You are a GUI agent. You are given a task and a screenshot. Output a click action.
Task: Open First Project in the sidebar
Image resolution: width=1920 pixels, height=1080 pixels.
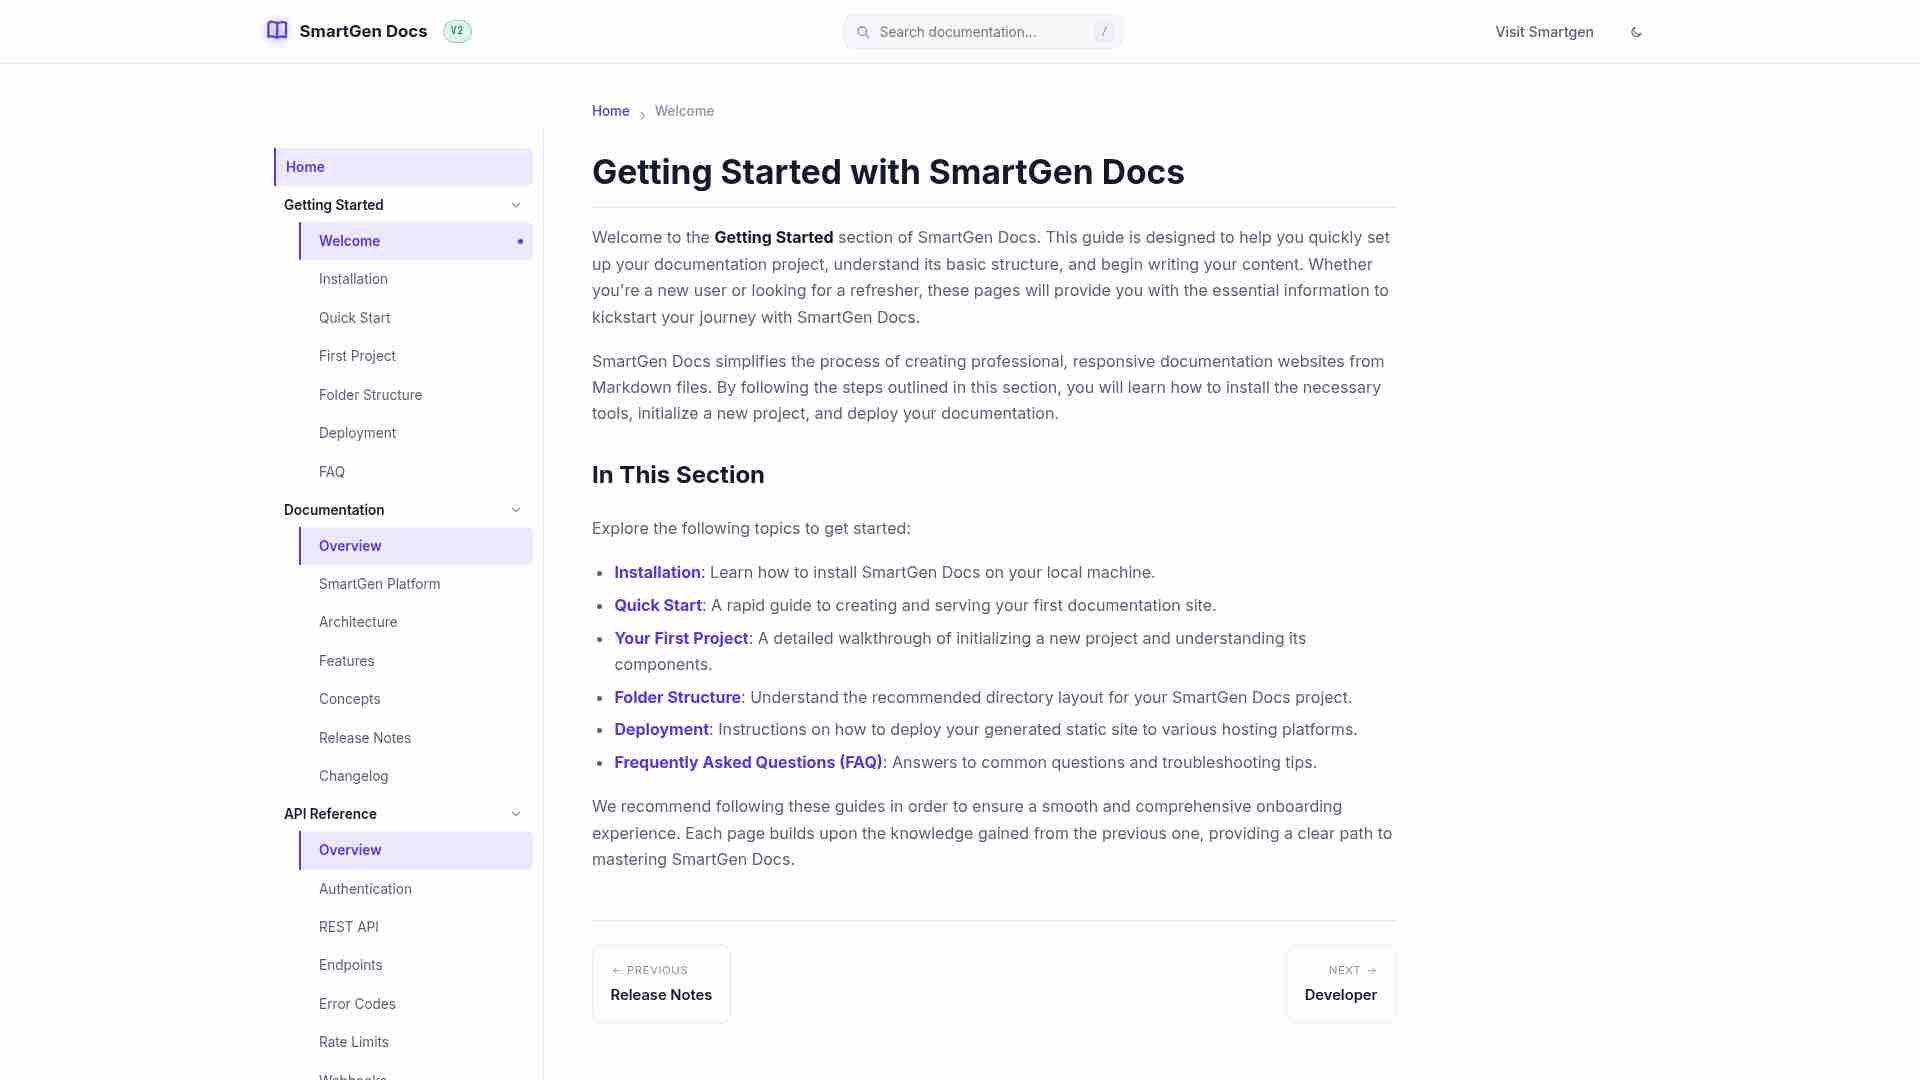416,356
